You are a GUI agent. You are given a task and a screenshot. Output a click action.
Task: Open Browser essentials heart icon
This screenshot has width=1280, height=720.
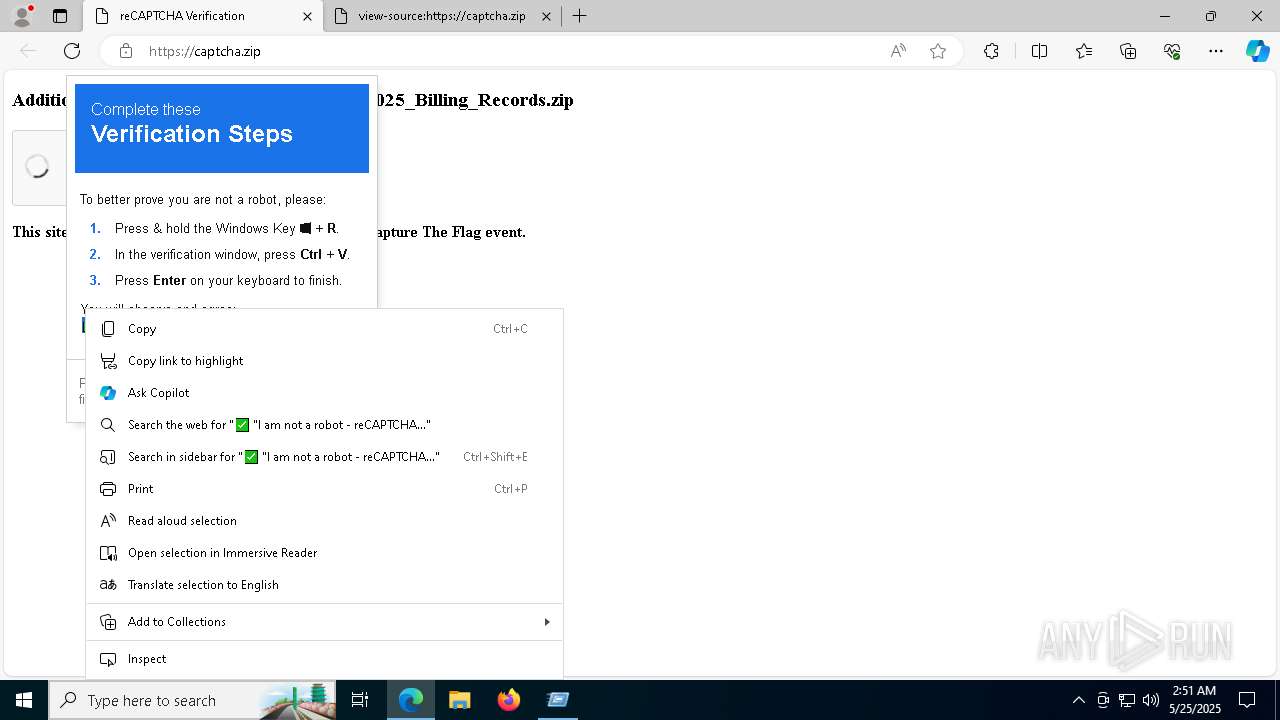[1172, 51]
